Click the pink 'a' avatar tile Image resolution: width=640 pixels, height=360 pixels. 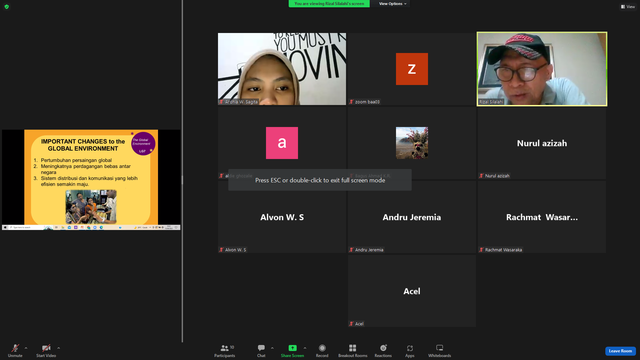(282, 143)
